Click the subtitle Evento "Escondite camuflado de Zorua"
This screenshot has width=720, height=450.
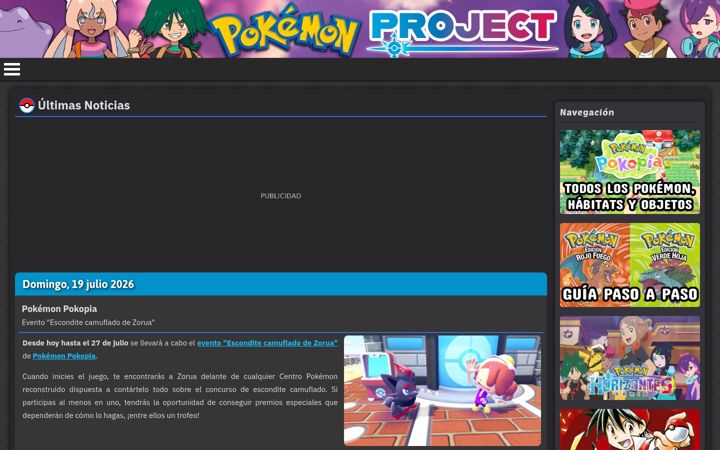click(x=88, y=322)
